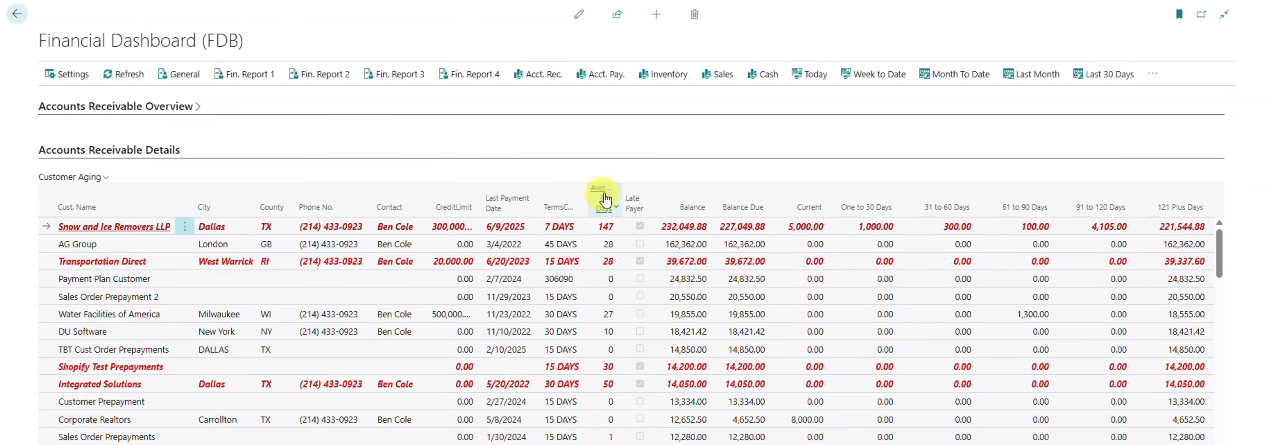Click the collapse page arrows icon

[x=1224, y=14]
